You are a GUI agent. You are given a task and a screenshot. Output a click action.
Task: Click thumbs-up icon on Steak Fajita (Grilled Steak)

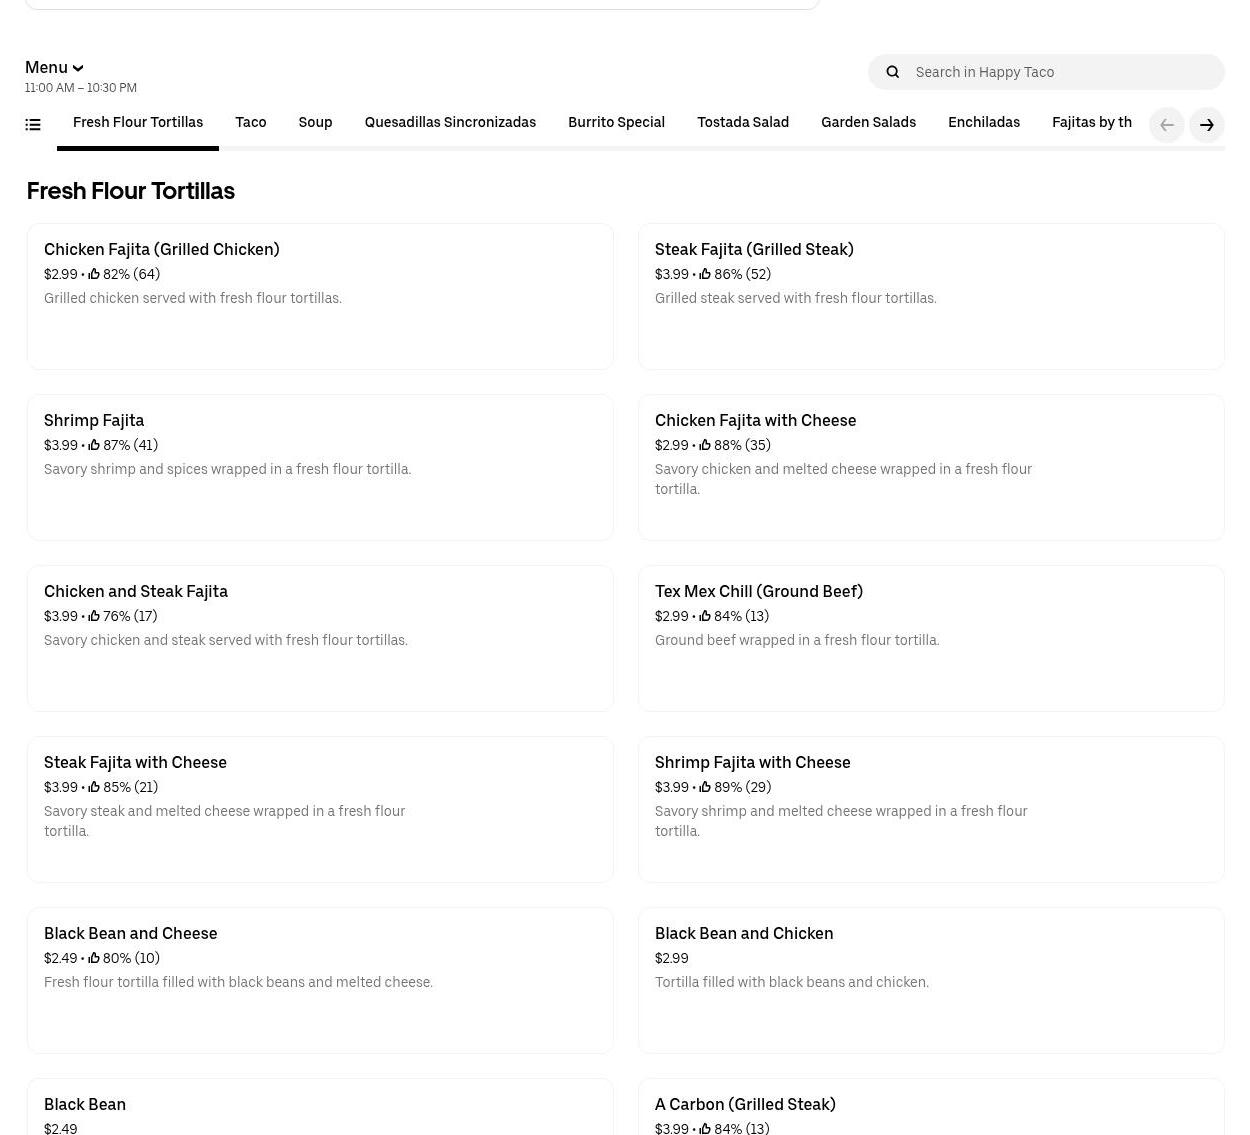point(705,274)
